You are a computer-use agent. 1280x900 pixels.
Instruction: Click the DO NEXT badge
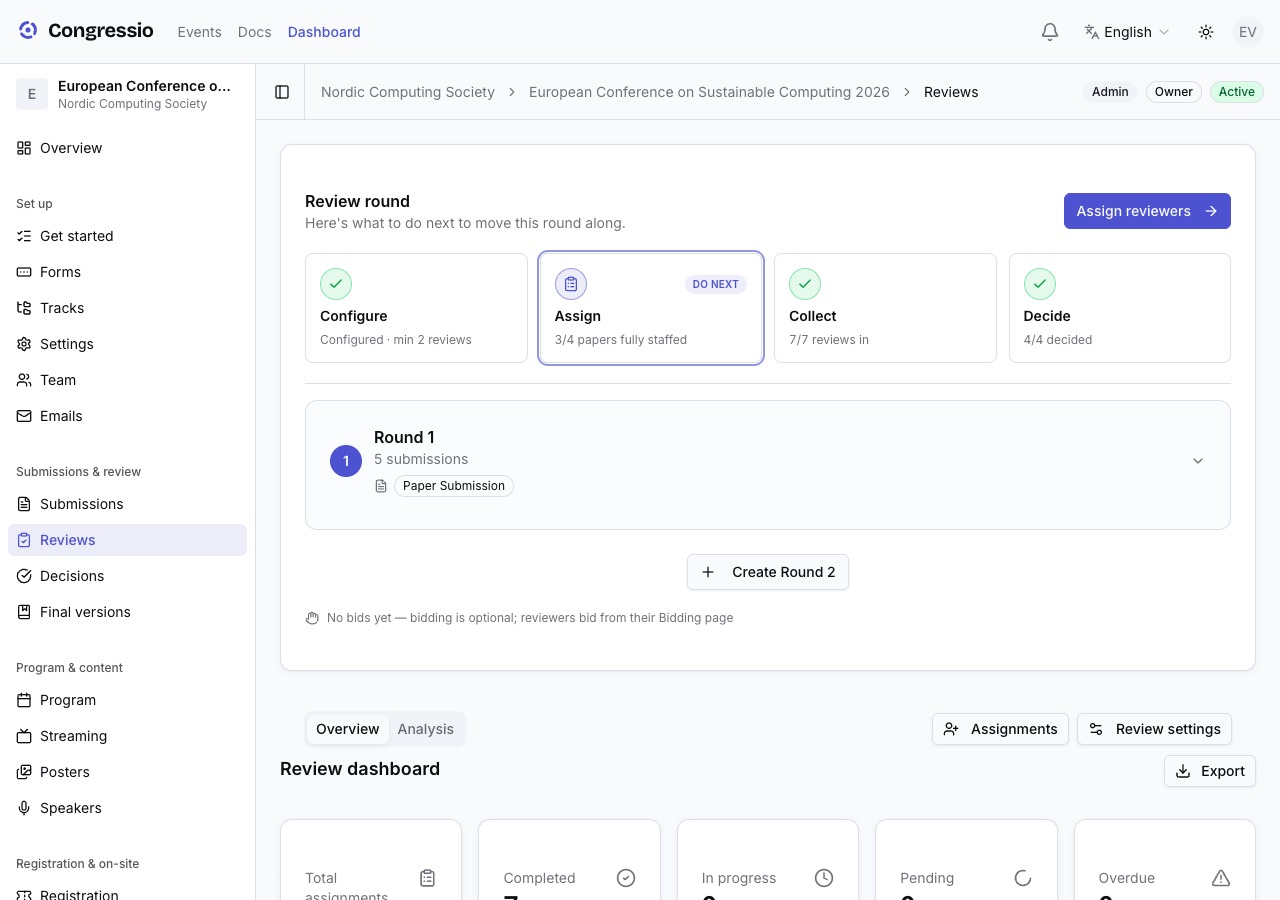point(716,284)
